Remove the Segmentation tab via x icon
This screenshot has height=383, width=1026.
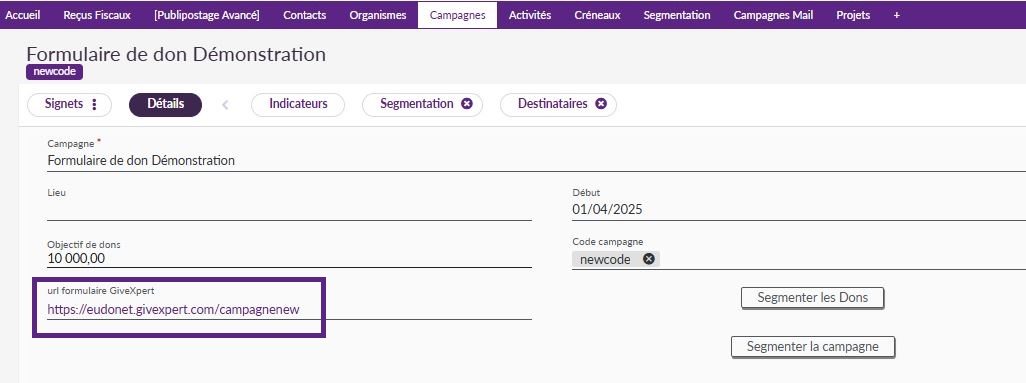tap(467, 104)
